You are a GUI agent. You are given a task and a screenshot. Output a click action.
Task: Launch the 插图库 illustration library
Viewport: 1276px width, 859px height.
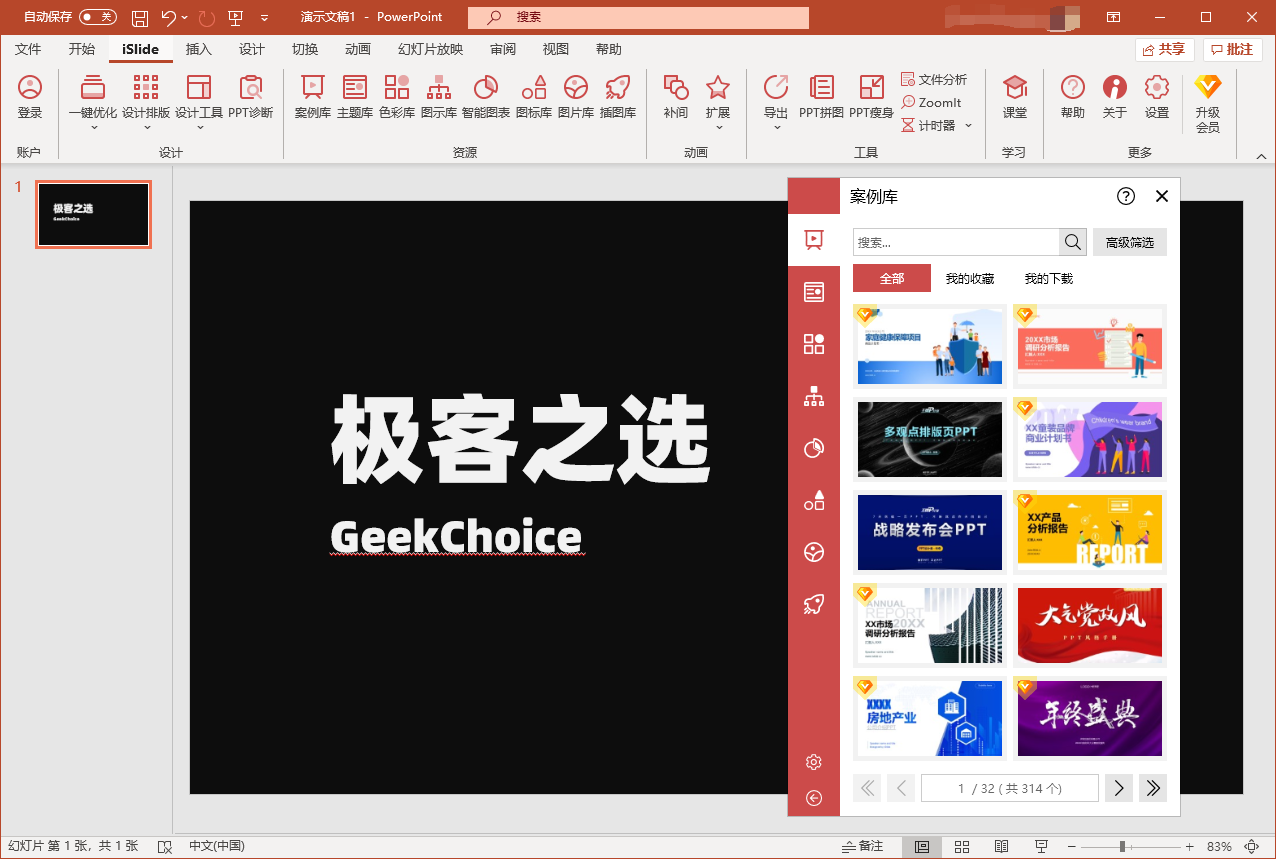(x=617, y=97)
